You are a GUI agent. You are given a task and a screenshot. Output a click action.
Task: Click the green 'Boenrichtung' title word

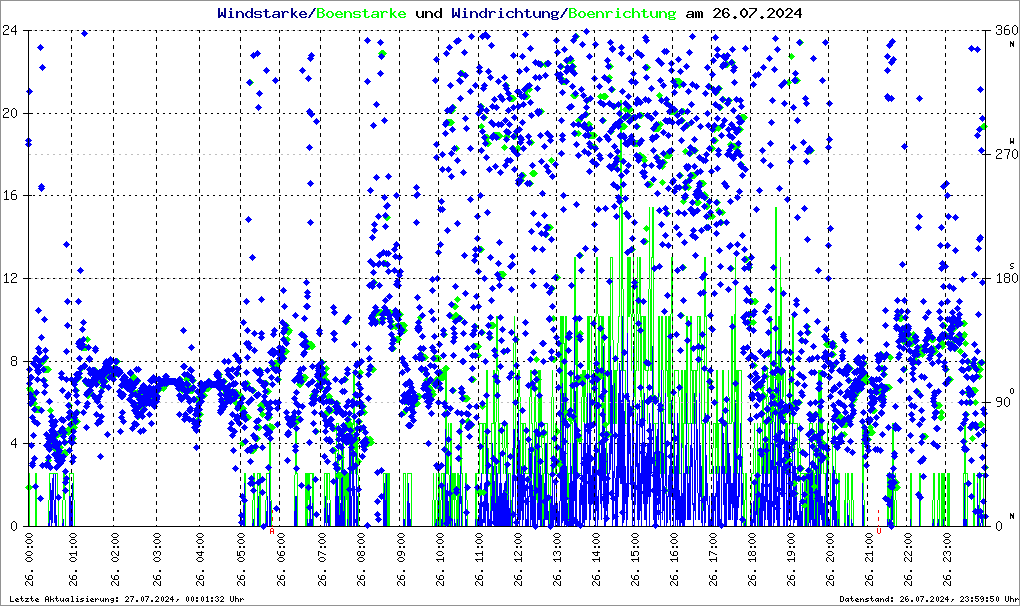623,13
